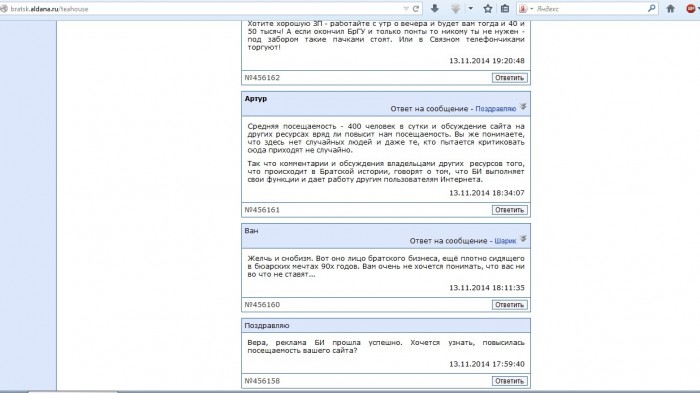Viewport: 700px width, 393px height.
Task: Click the magnifier search icon in Яндекс box
Action: pyautogui.click(x=651, y=8)
